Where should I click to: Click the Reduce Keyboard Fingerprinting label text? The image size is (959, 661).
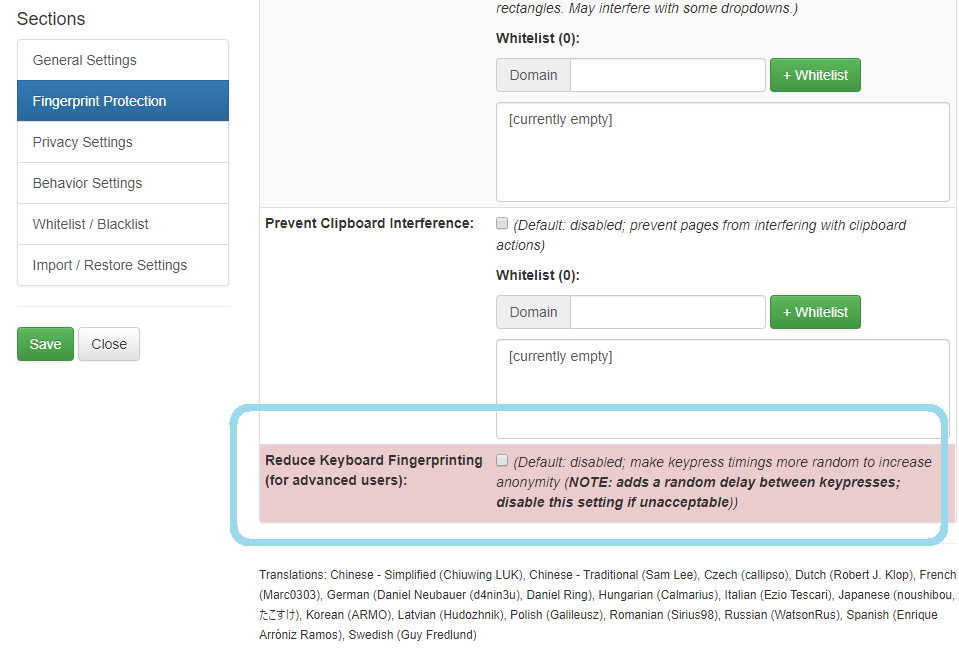tap(374, 470)
